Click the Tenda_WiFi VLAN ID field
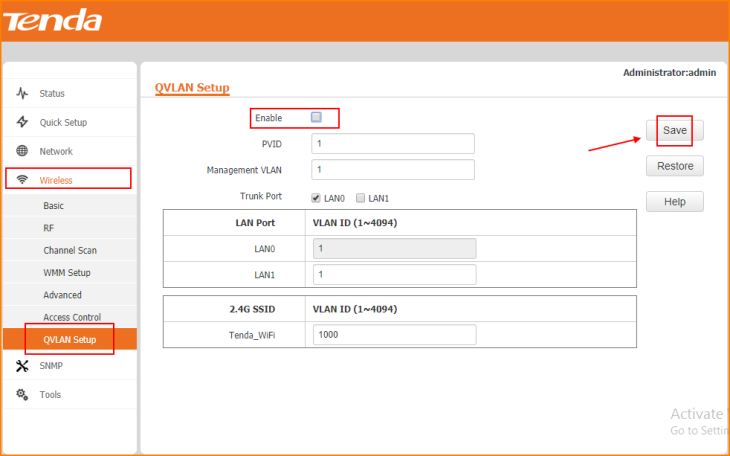 pos(392,335)
